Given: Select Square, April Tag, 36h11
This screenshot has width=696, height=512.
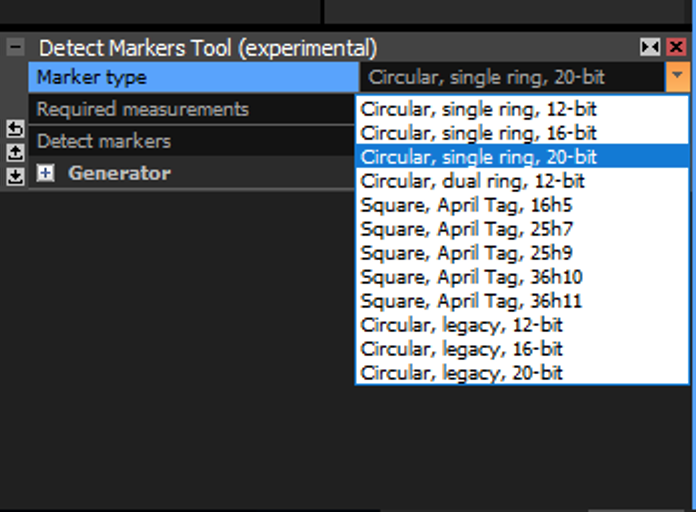Looking at the screenshot, I should pos(471,301).
